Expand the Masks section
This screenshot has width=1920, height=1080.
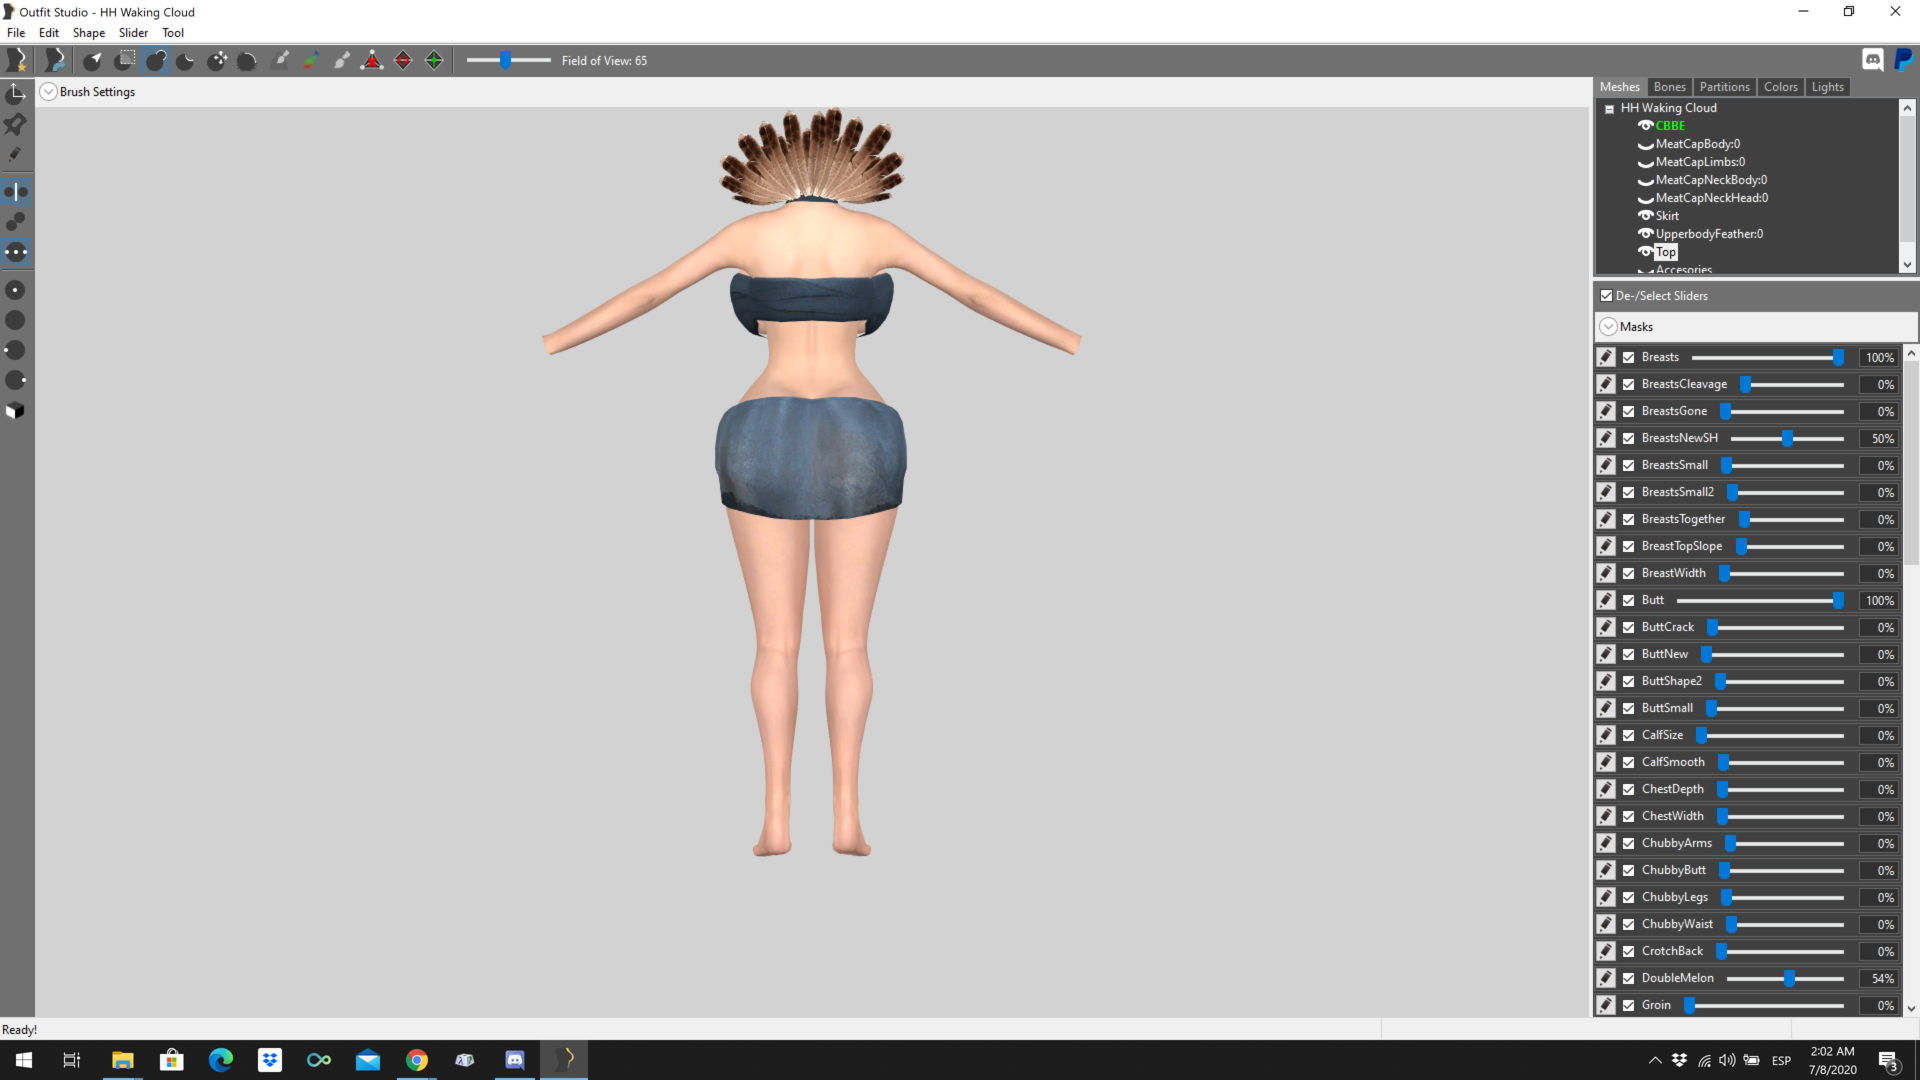(1608, 327)
